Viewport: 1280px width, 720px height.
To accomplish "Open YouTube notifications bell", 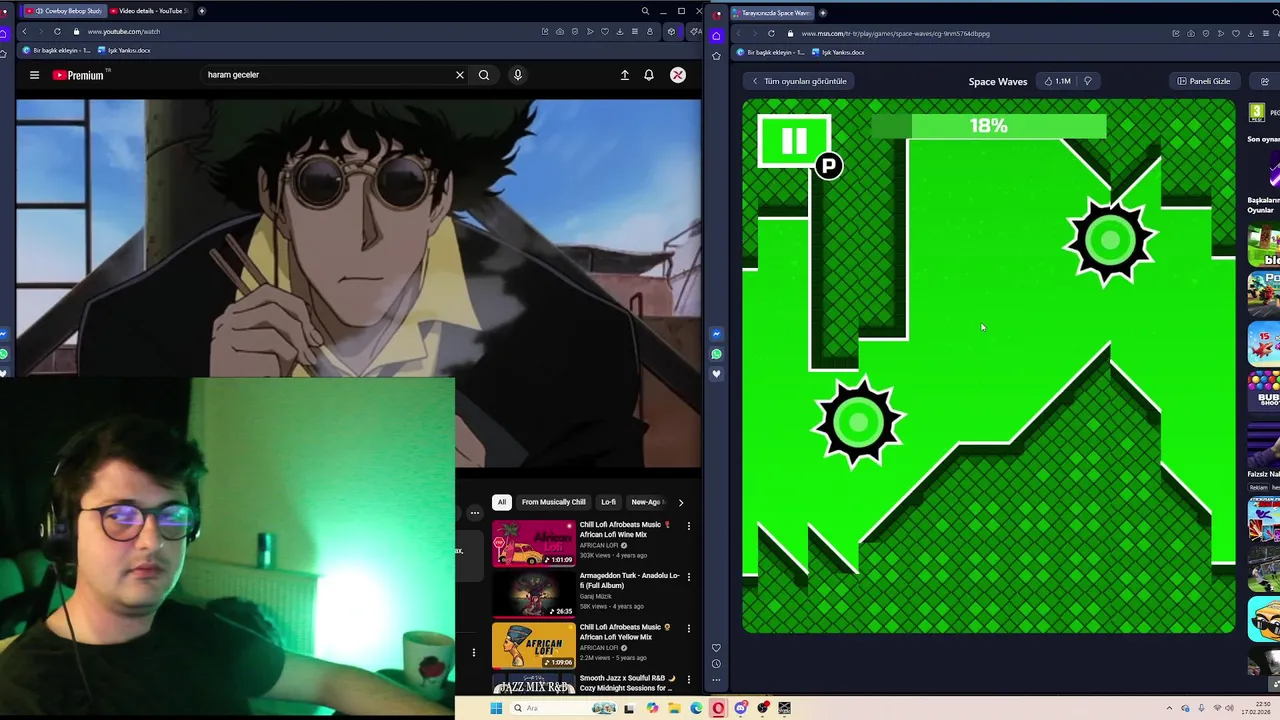I will click(649, 75).
